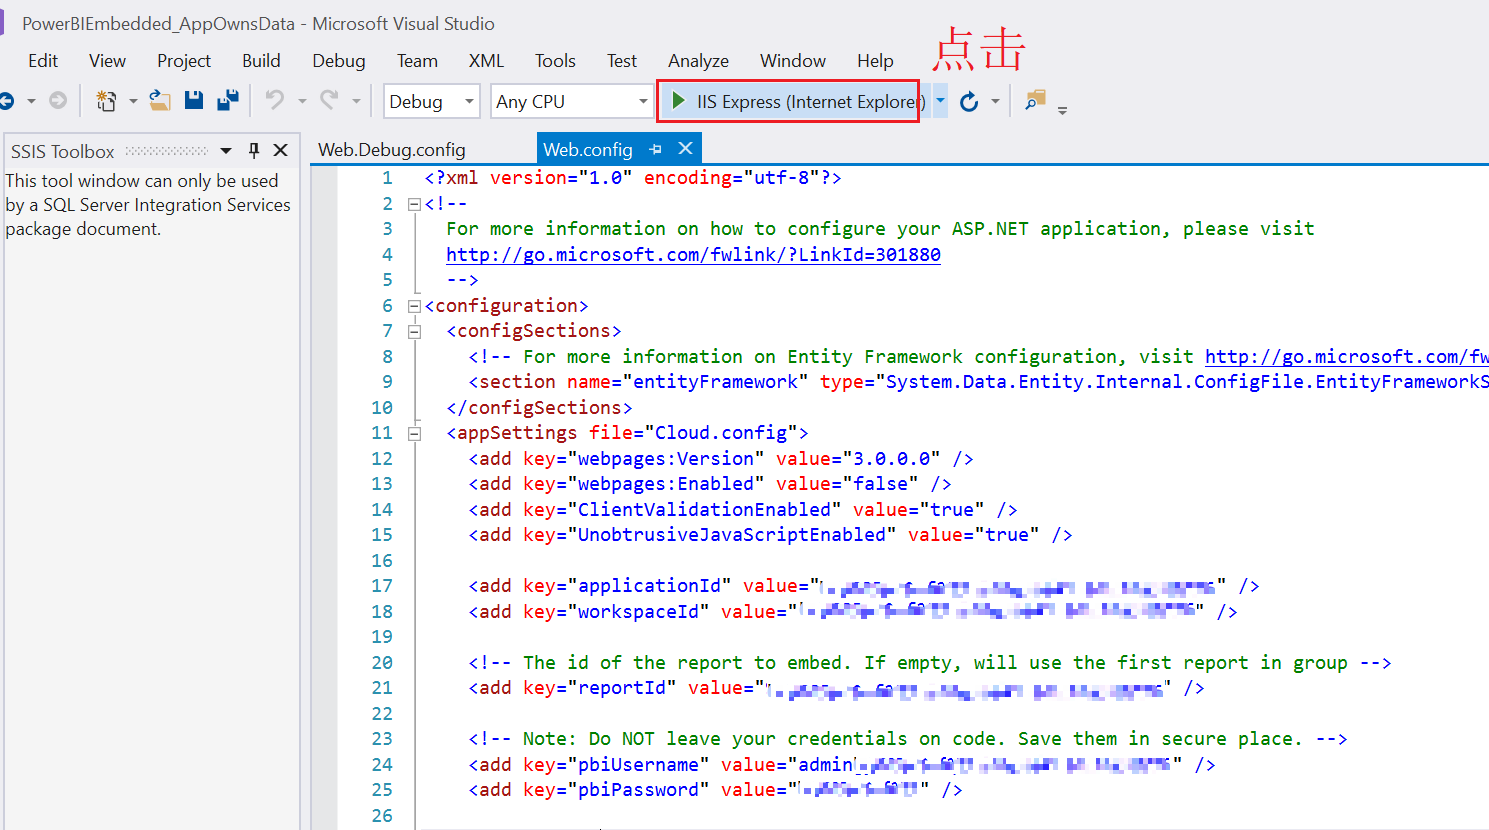Collapse the configuration element on line 6
The image size is (1489, 830).
click(414, 306)
